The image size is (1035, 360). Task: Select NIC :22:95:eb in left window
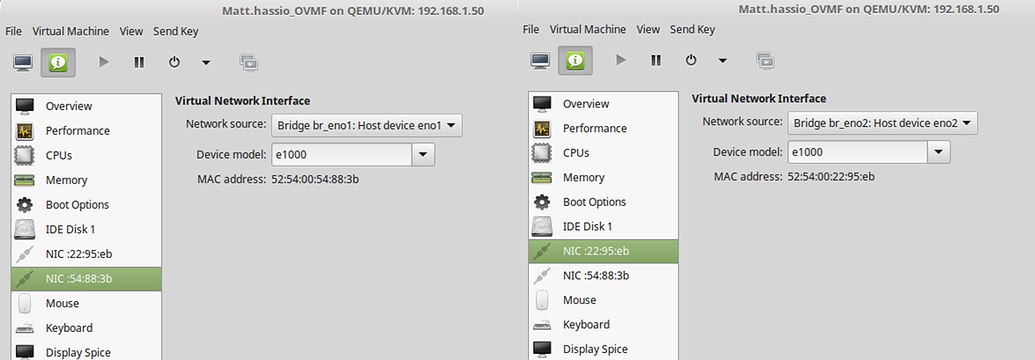pyautogui.click(x=86, y=254)
